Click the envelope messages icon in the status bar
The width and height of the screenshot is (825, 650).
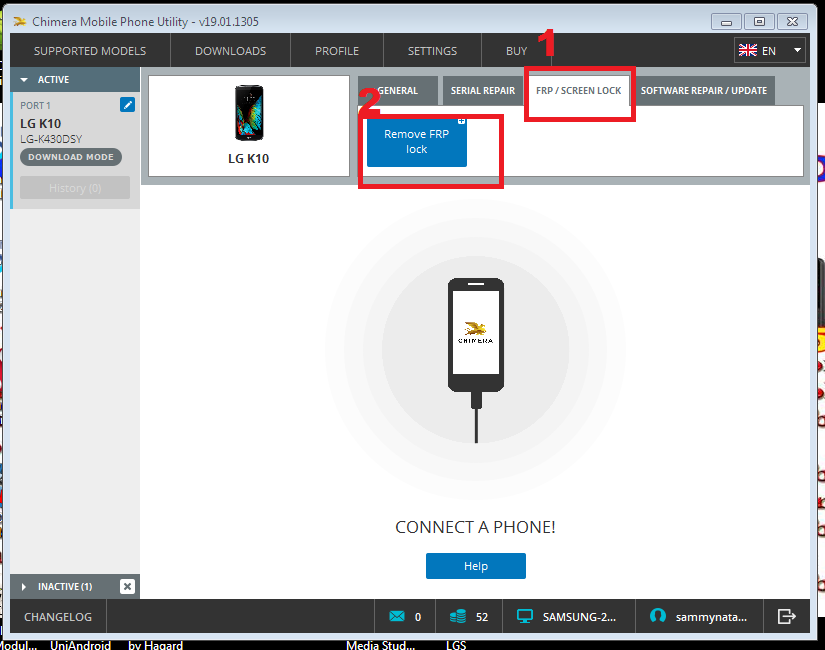(x=397, y=616)
